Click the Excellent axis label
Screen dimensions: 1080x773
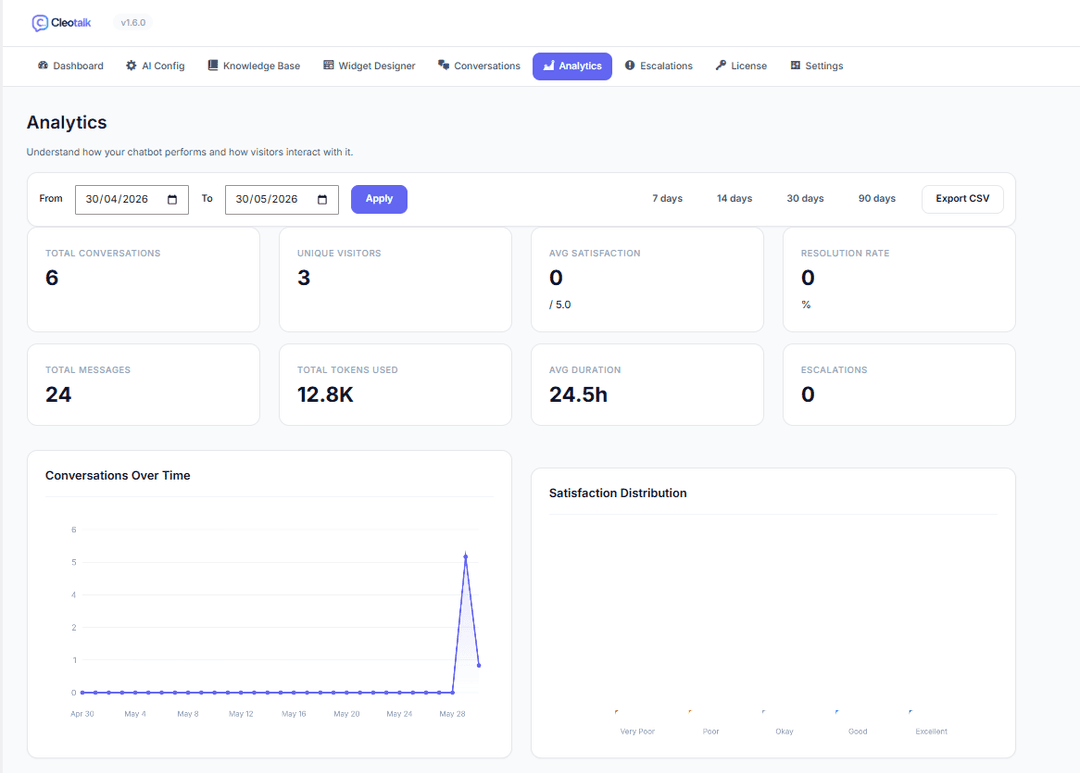tap(931, 732)
